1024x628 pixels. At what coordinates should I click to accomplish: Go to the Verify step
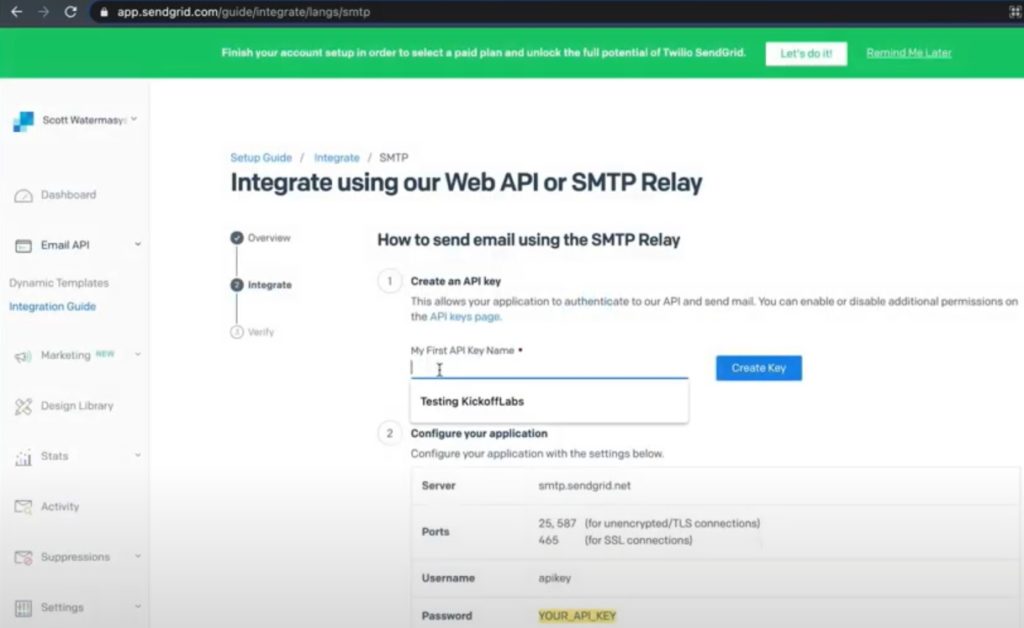261,332
